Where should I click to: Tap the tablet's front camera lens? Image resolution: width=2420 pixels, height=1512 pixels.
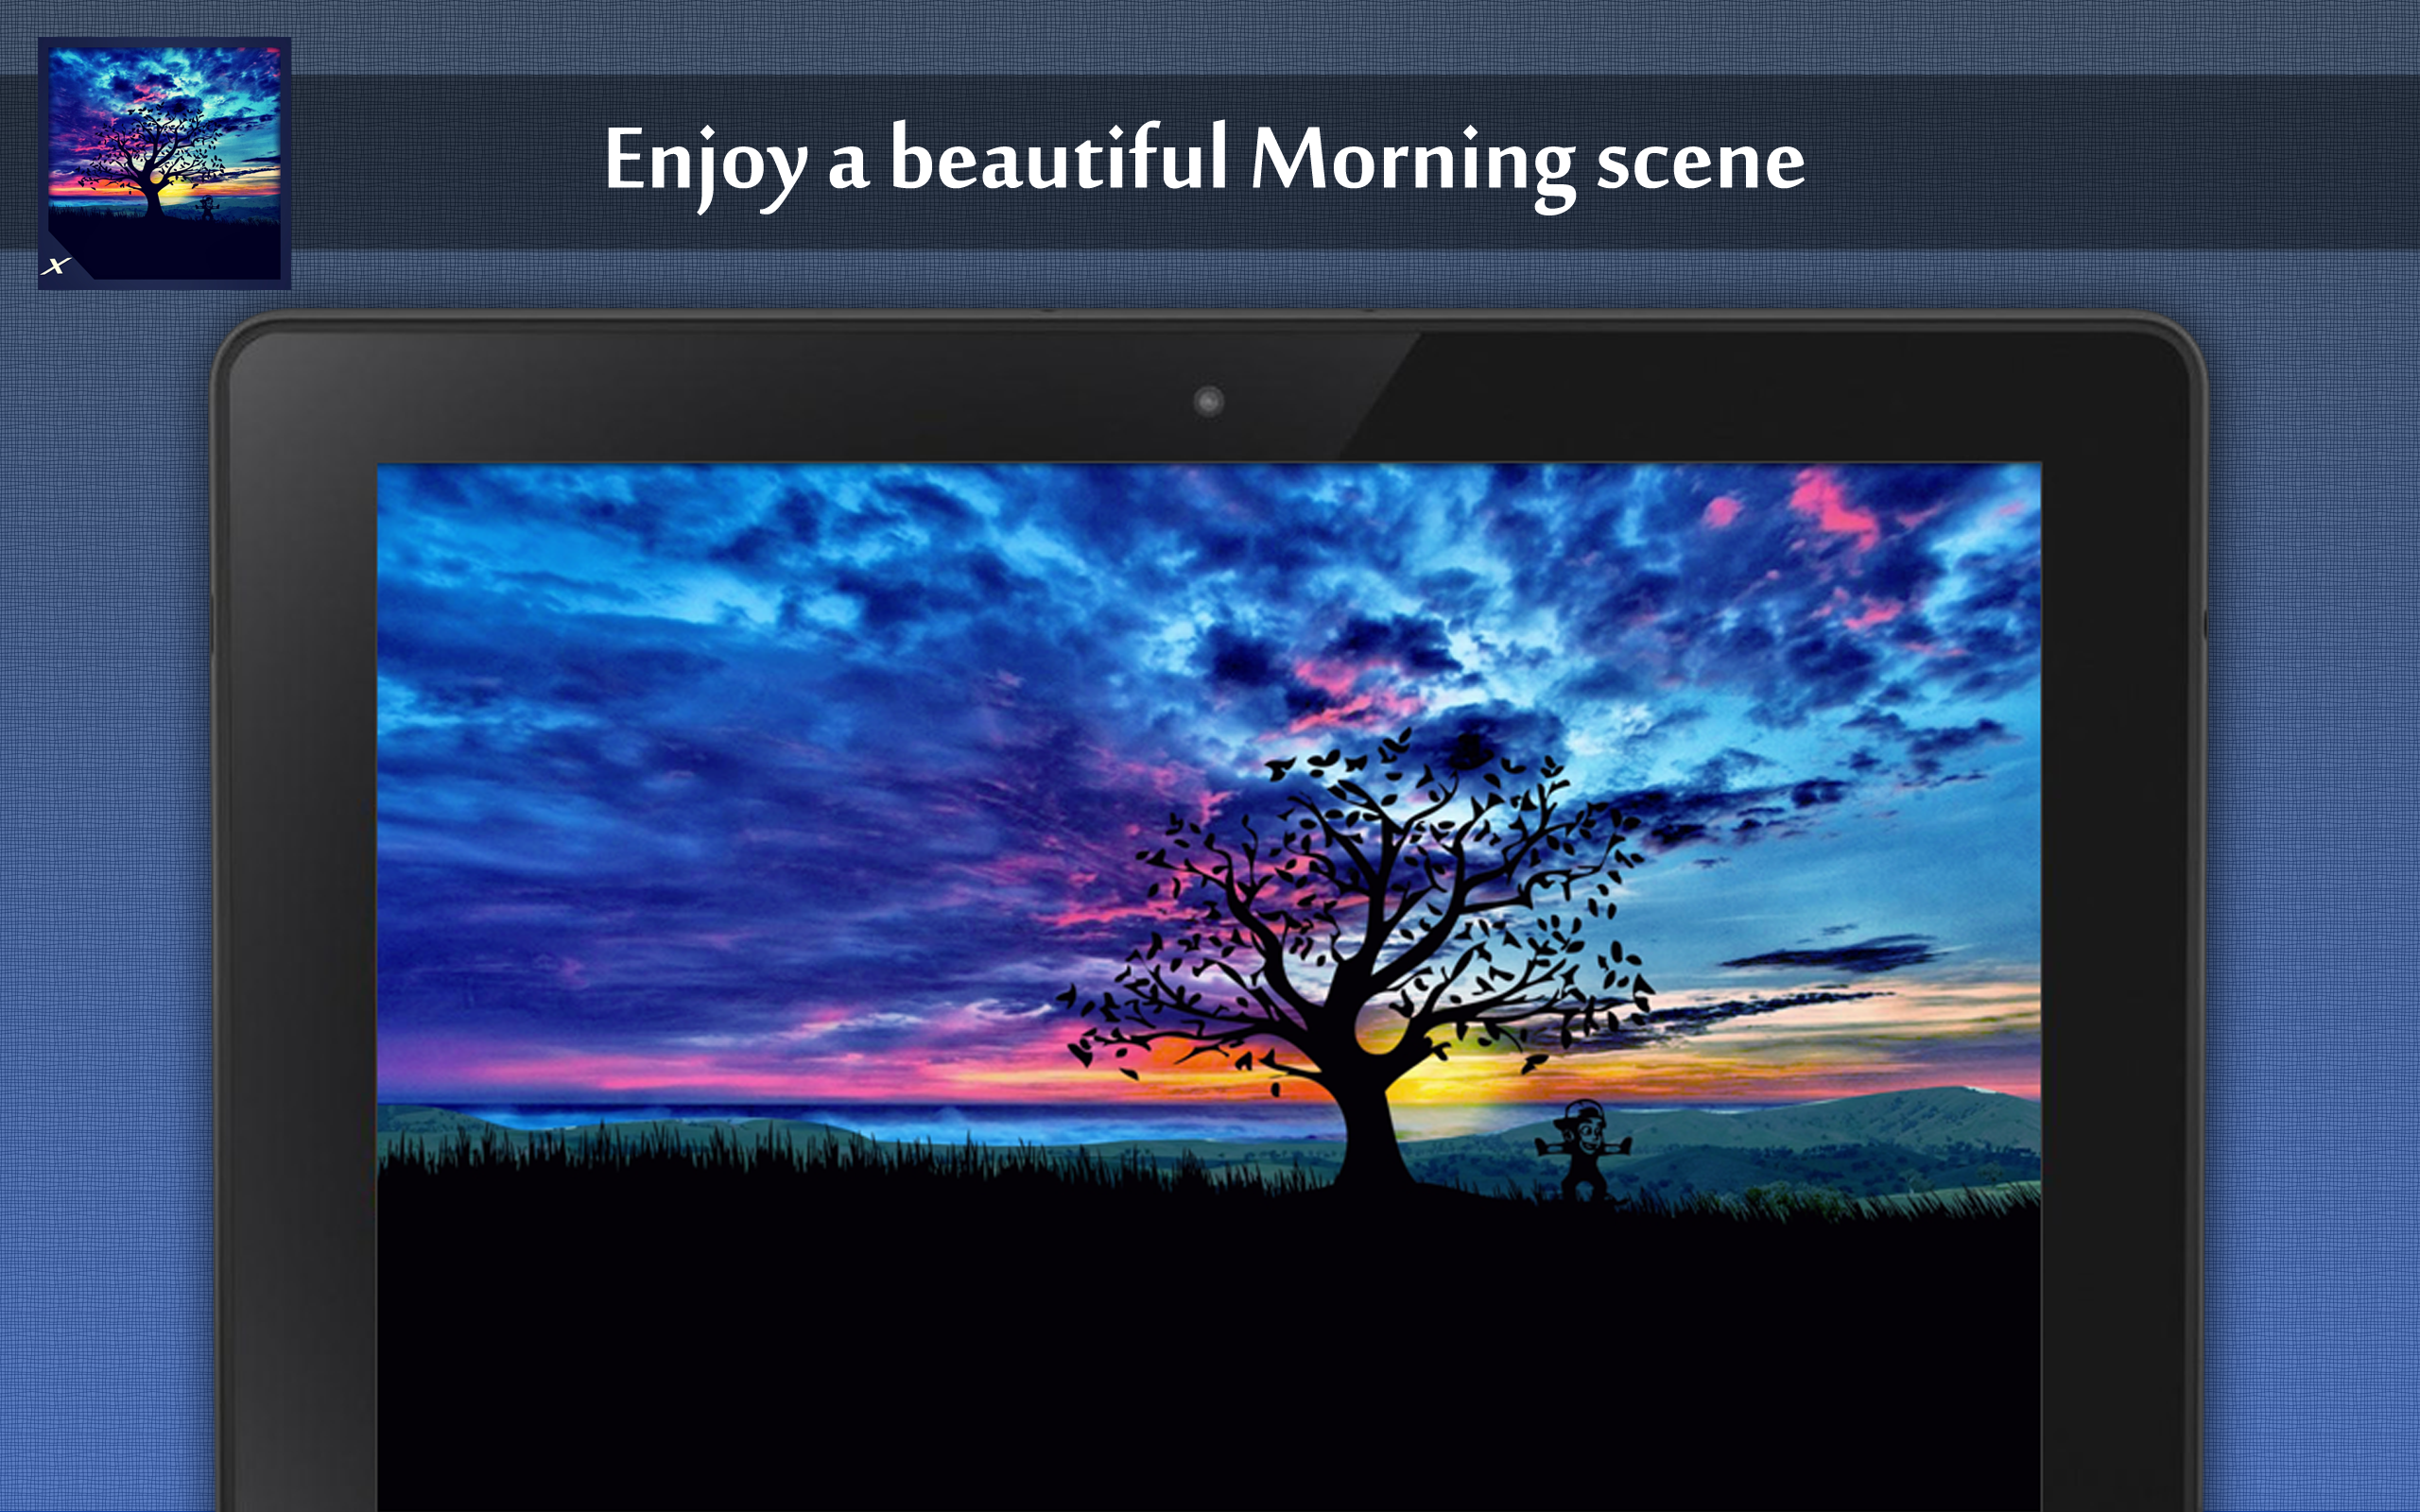[1209, 401]
